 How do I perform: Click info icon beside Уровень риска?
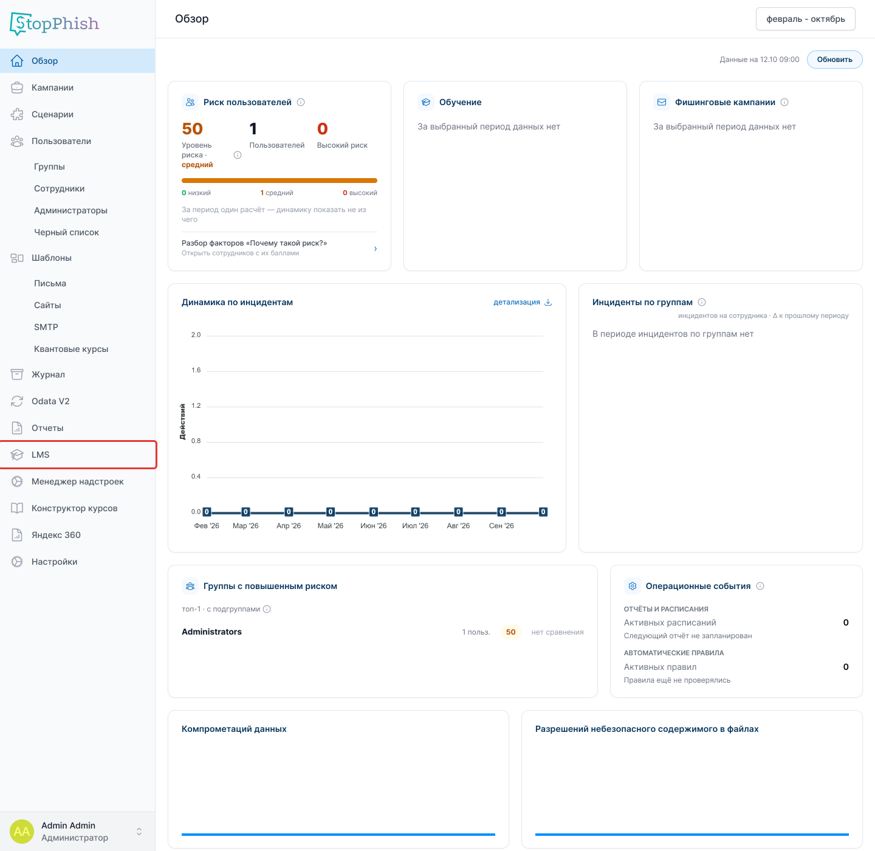coord(238,155)
